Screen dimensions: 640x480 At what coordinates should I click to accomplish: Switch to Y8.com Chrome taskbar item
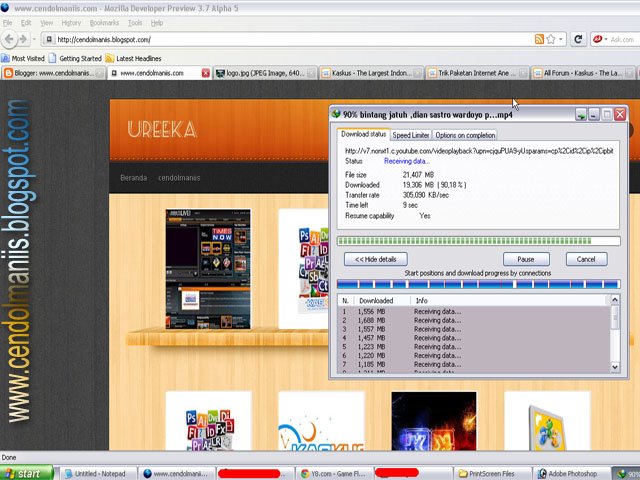coord(333,473)
